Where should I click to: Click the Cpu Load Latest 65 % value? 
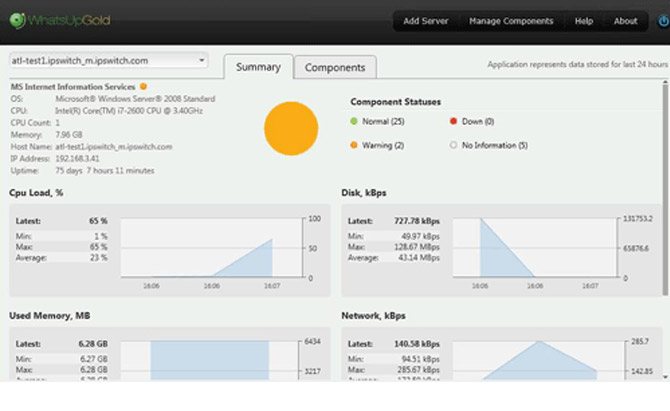(x=98, y=221)
